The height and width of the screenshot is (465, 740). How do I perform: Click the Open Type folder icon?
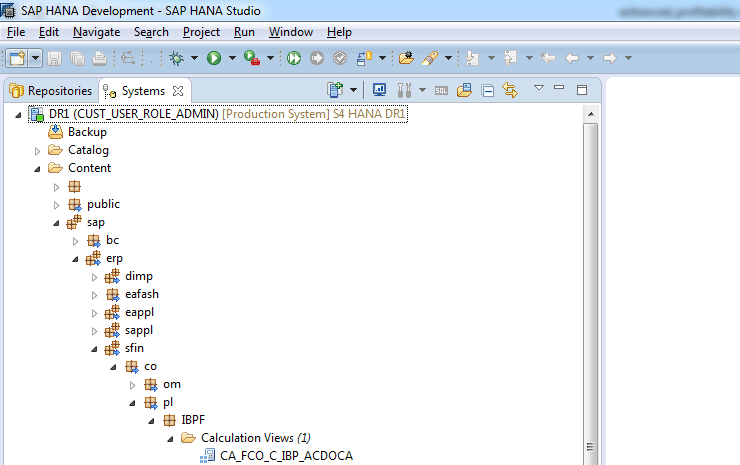coord(406,58)
